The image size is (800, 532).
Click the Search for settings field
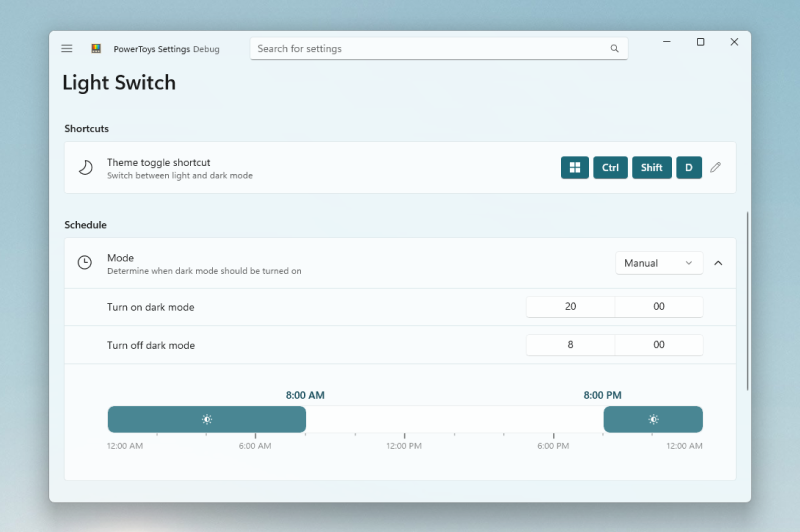430,48
